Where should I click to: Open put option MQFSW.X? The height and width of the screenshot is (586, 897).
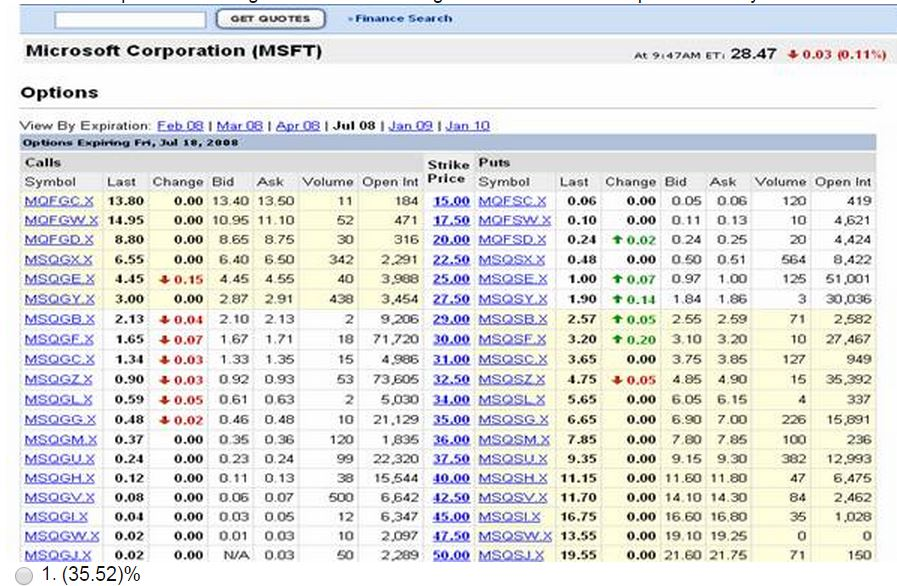514,220
